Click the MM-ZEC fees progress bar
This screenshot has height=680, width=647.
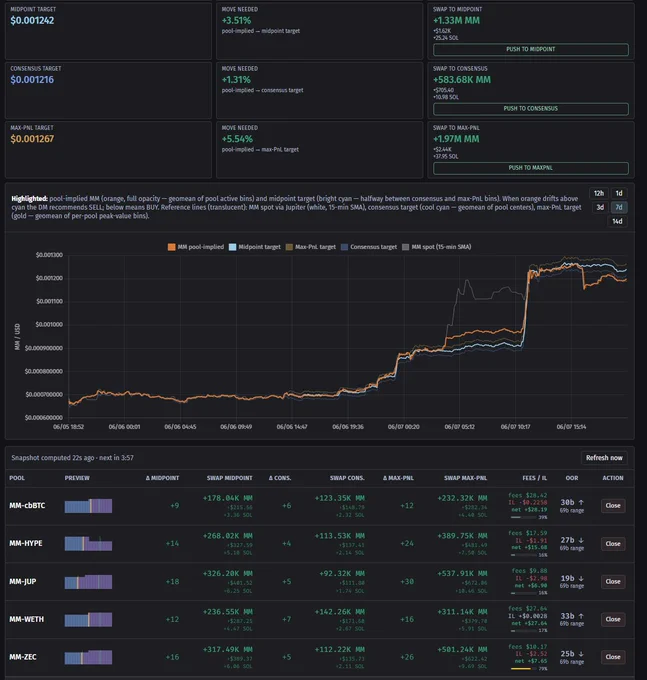click(x=524, y=668)
